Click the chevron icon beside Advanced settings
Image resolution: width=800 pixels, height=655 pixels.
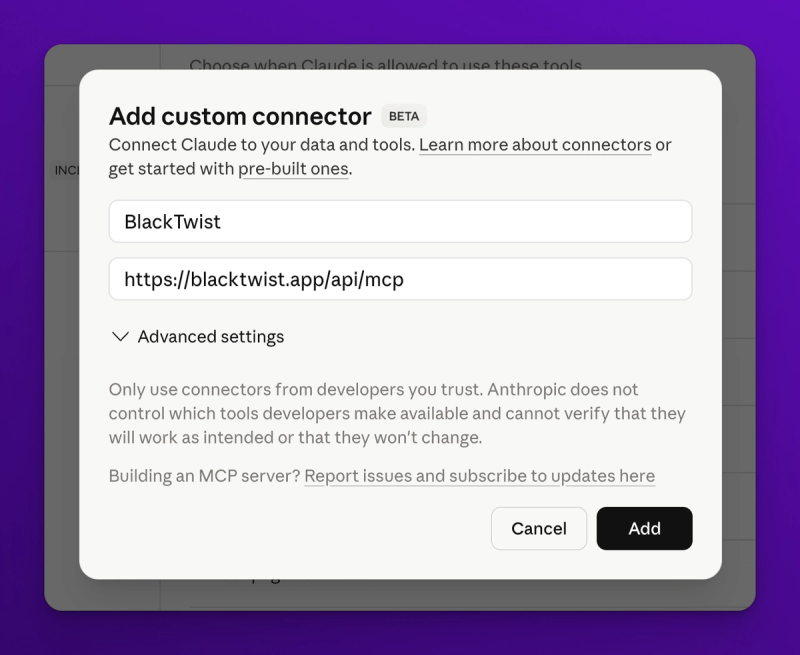coord(119,337)
